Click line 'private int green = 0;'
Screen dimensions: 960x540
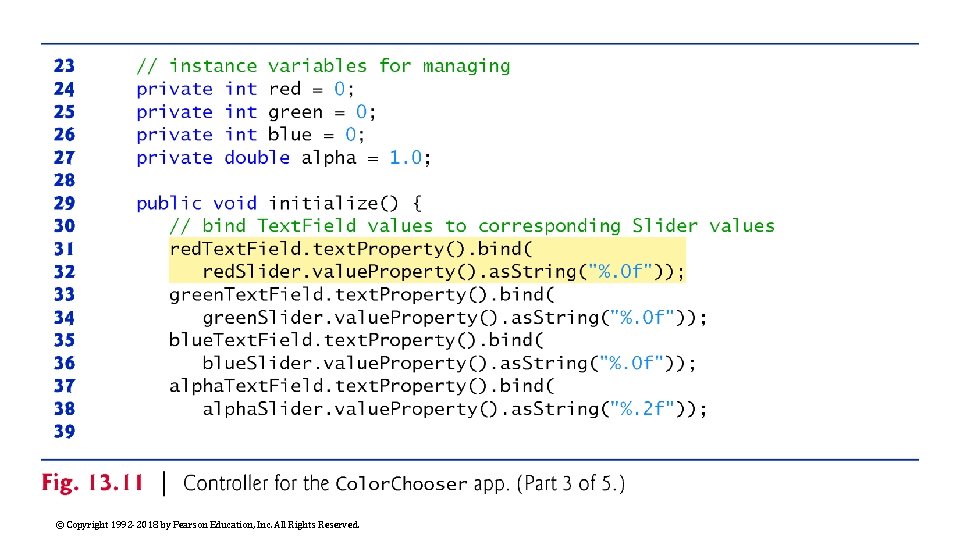(256, 111)
